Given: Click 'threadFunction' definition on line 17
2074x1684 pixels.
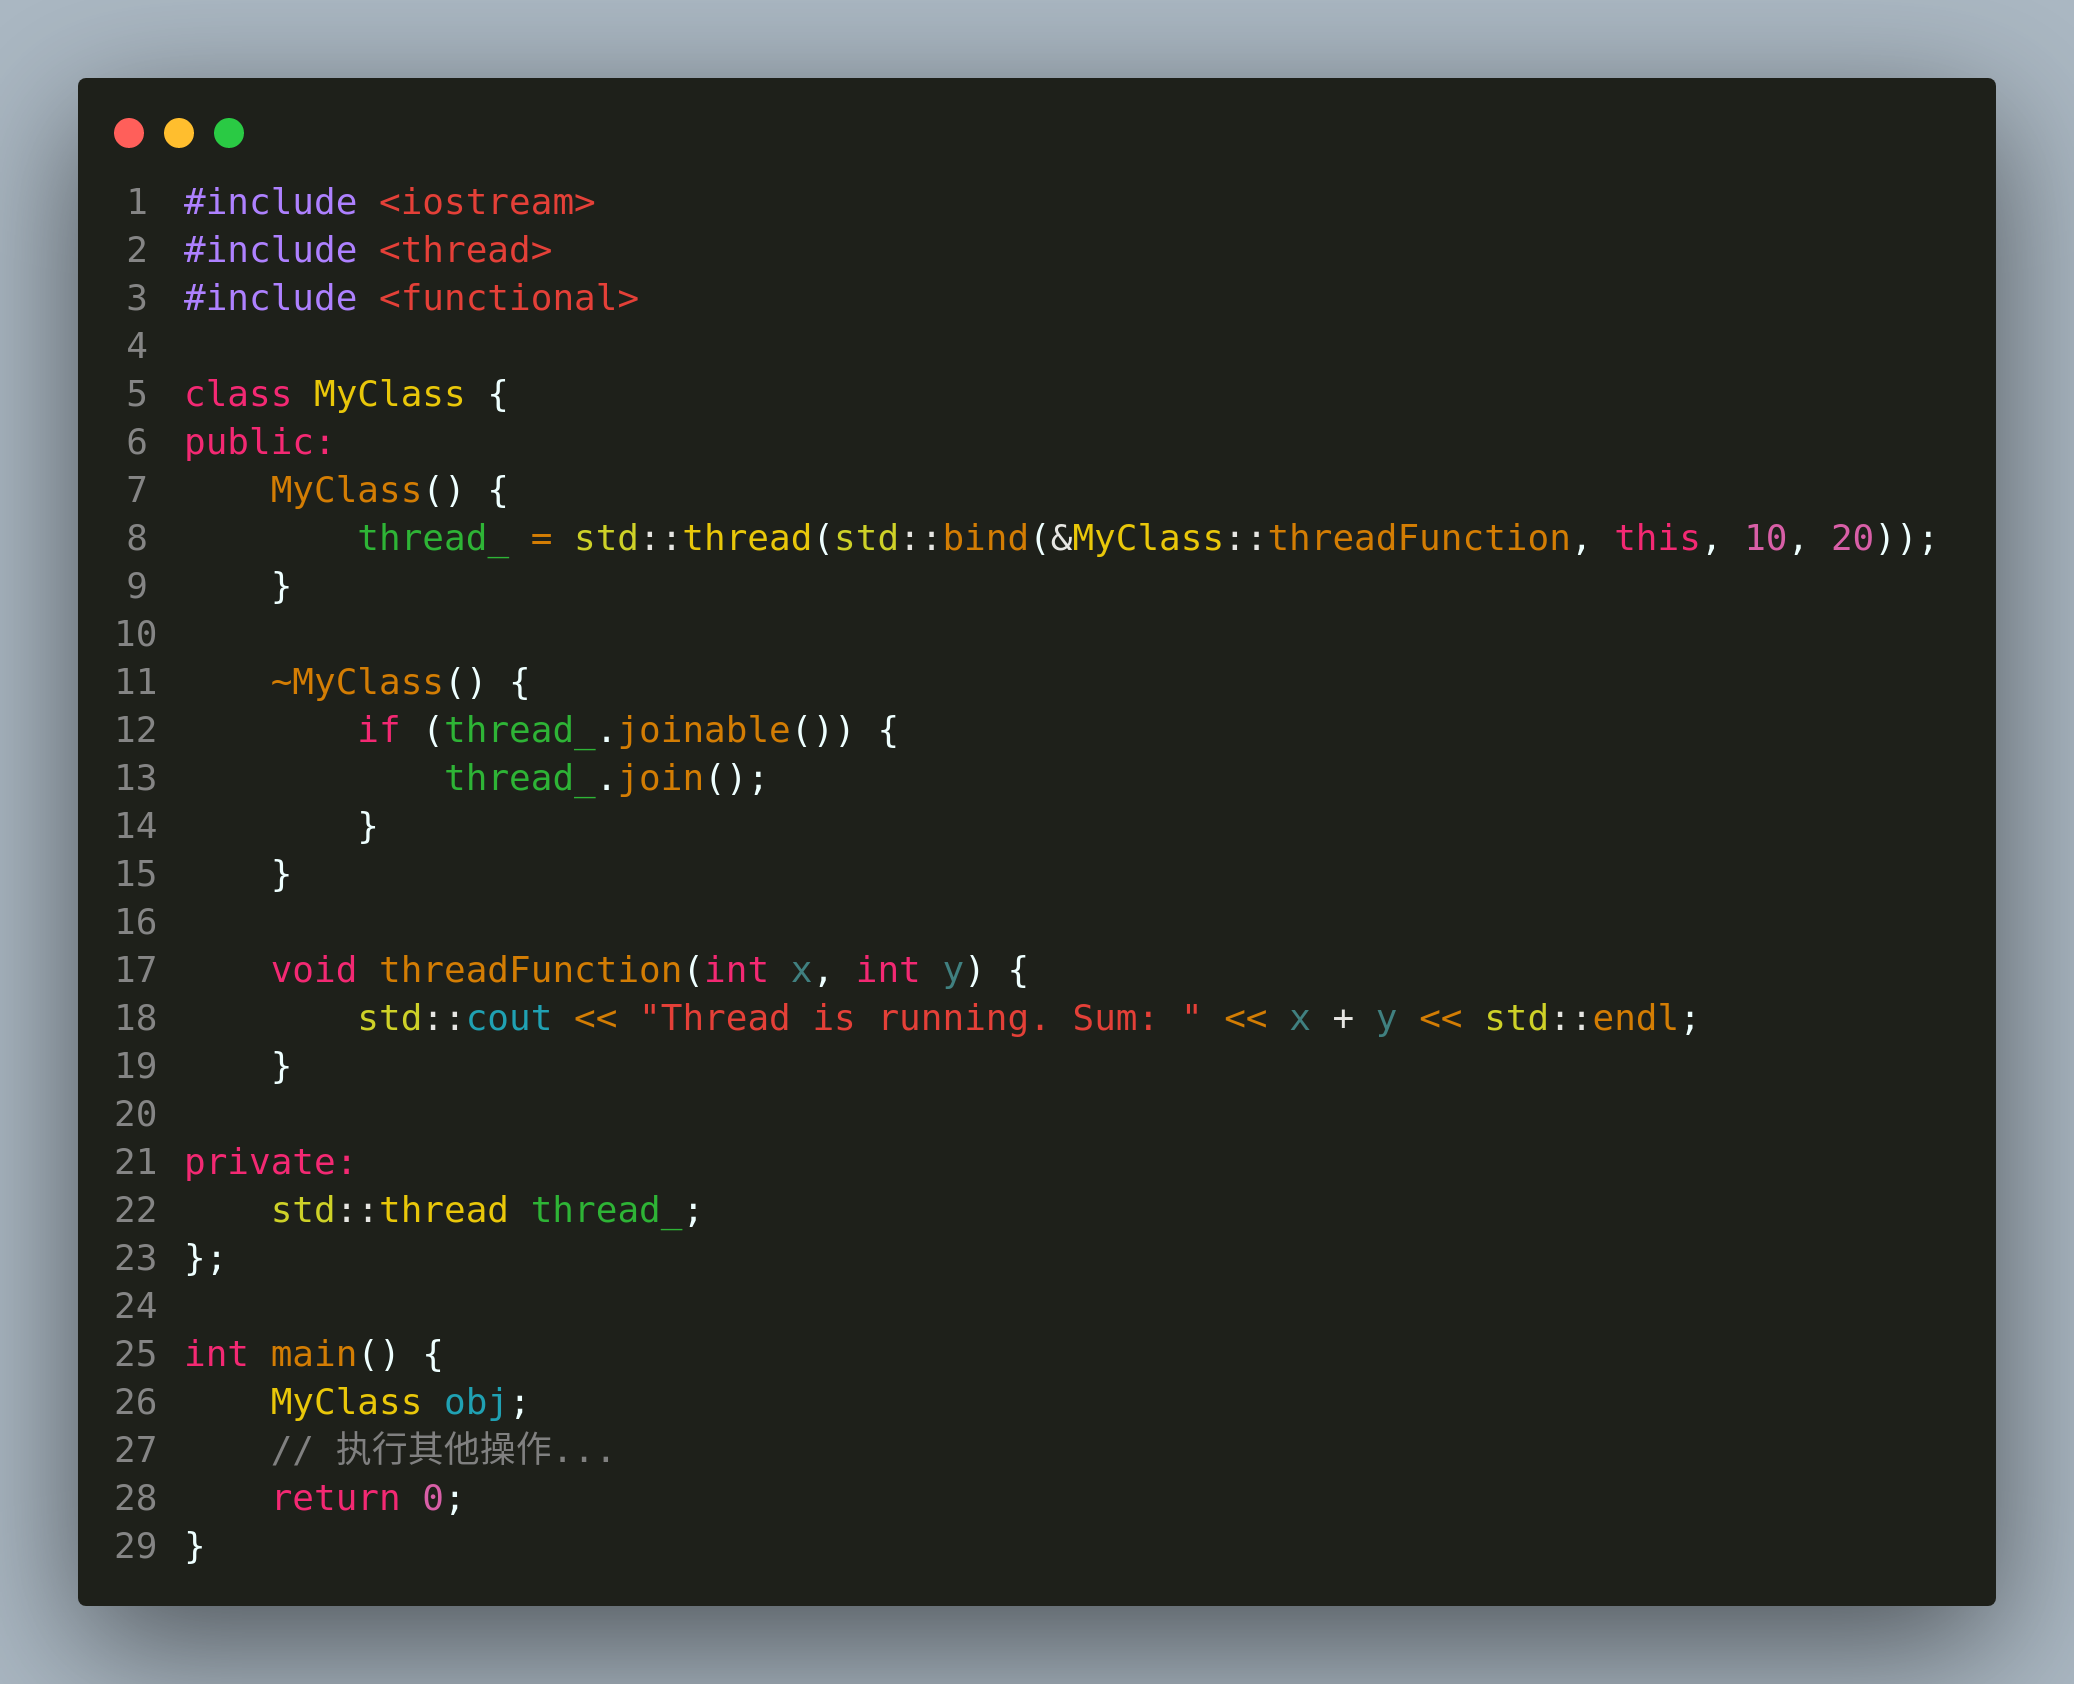Looking at the screenshot, I should point(530,970).
